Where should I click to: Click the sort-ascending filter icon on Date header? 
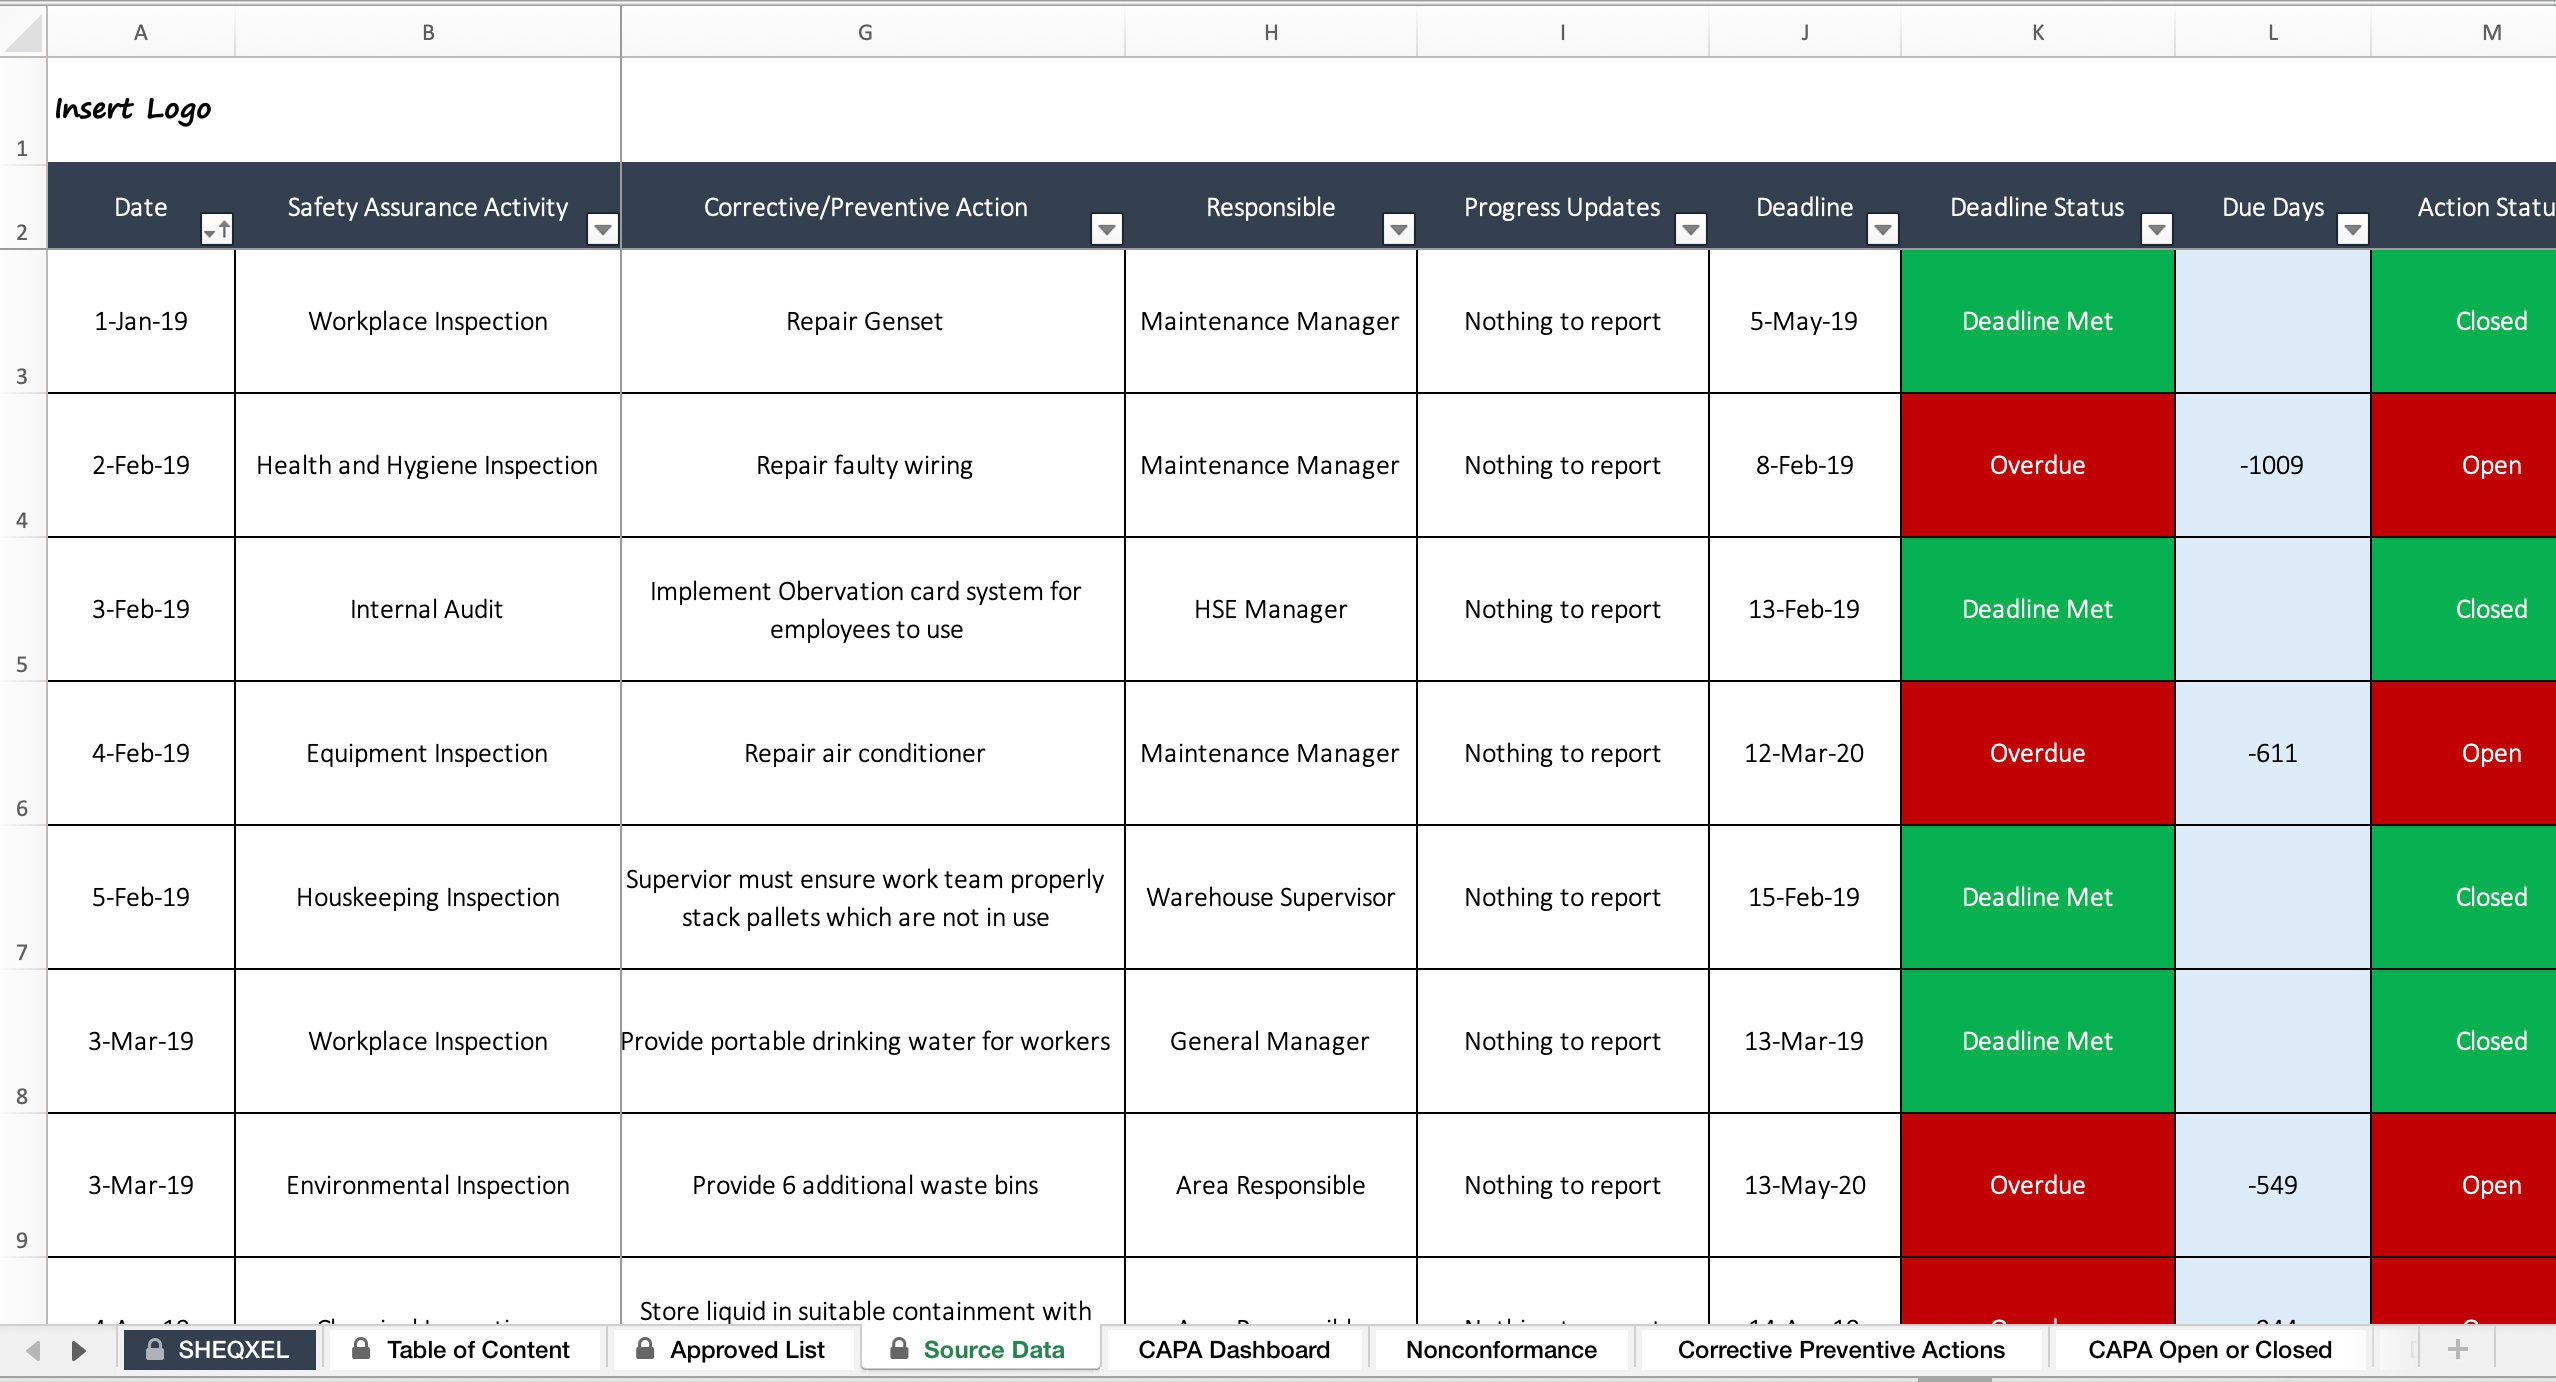[218, 227]
